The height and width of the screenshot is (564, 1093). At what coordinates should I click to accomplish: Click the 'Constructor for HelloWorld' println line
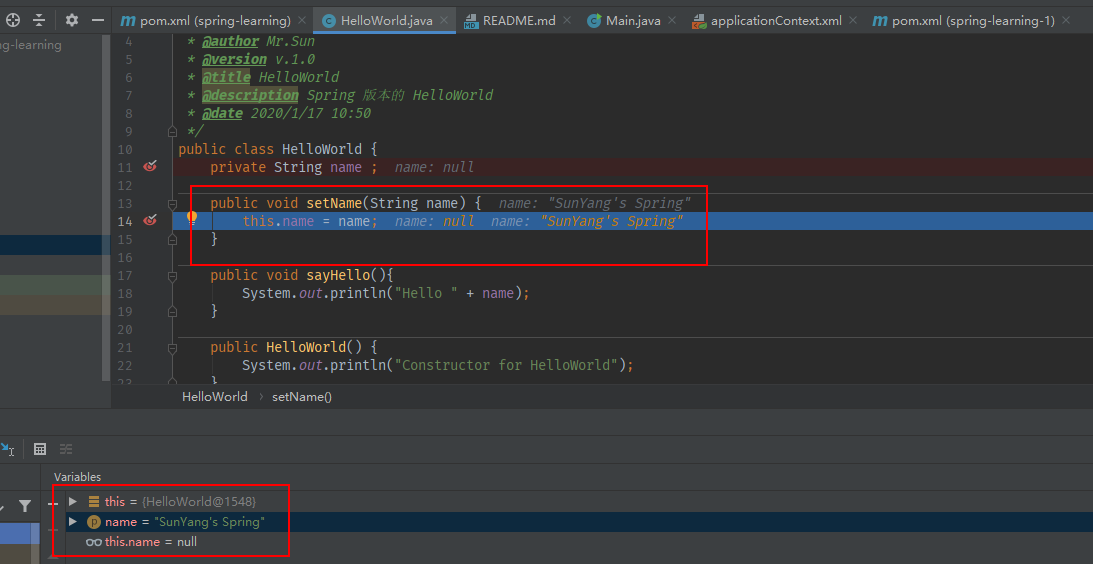pos(438,365)
